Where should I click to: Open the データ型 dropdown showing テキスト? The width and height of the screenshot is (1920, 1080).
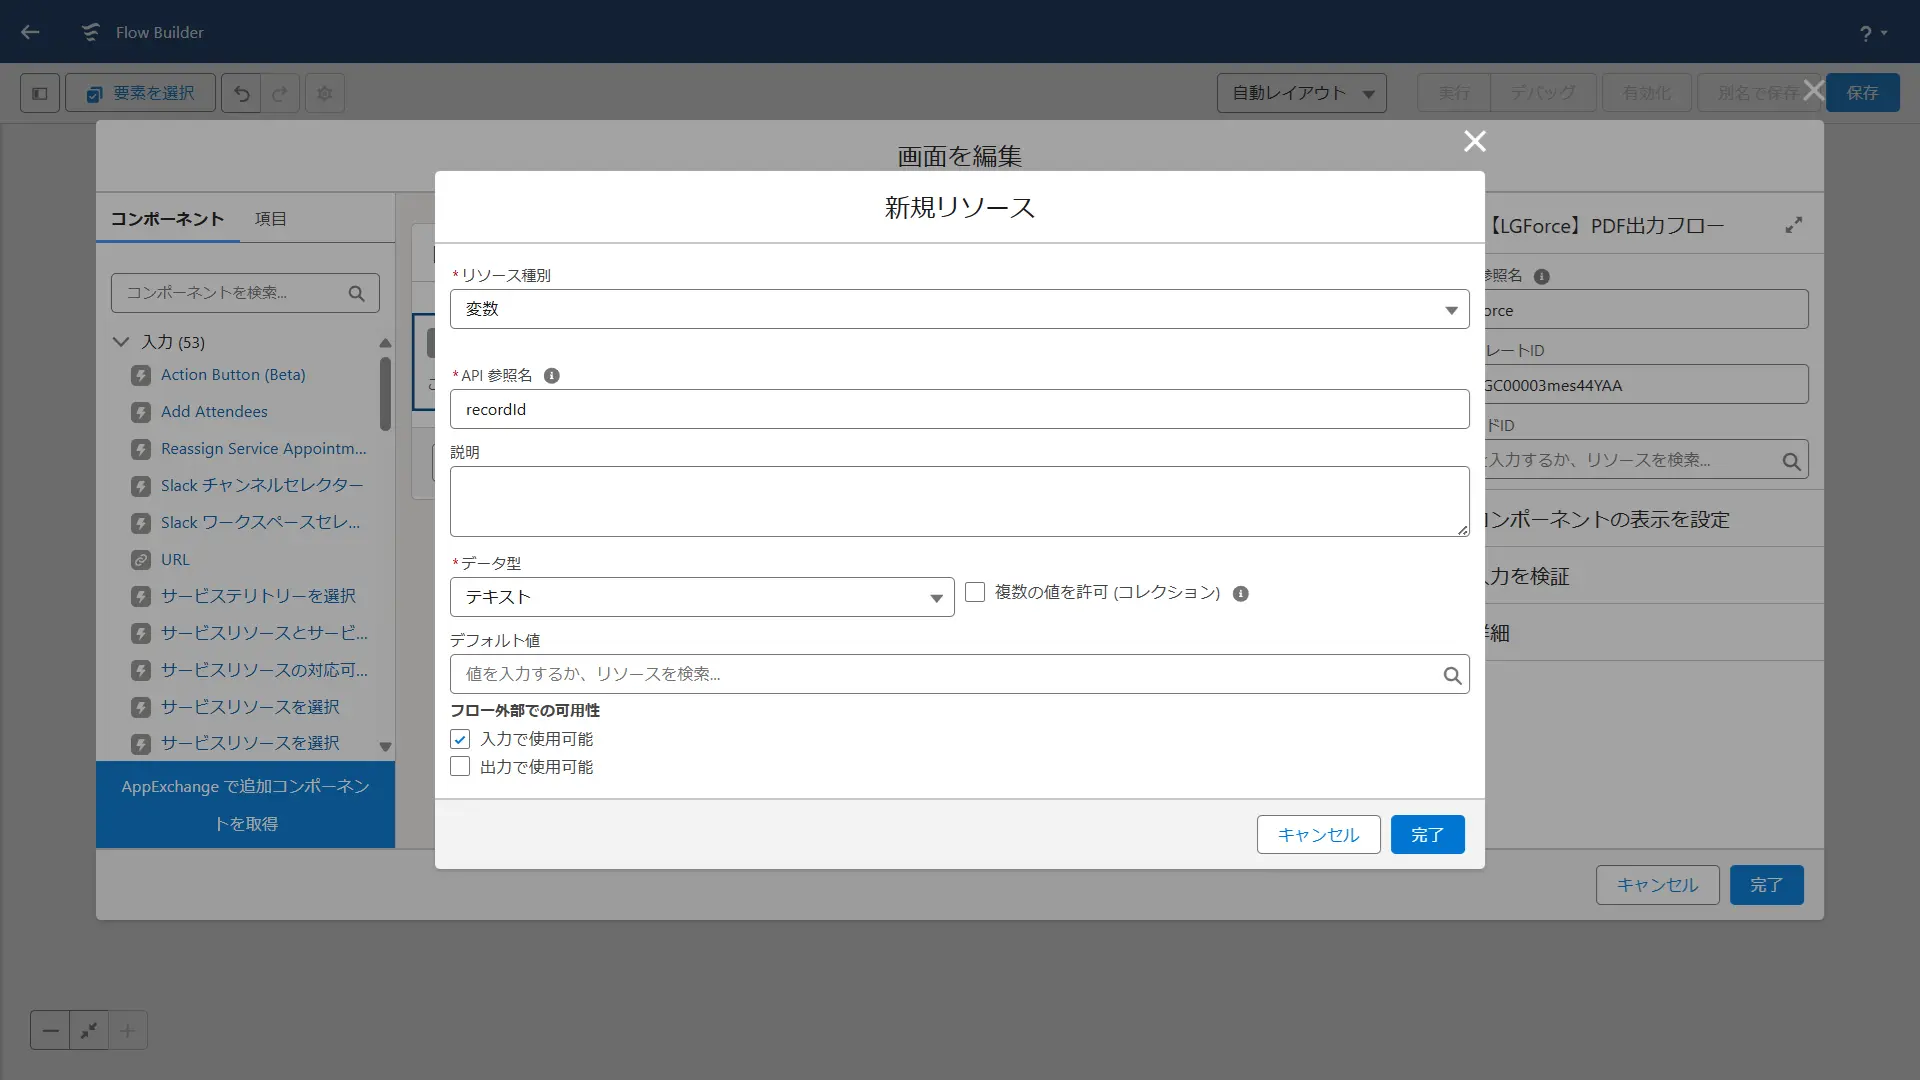[702, 598]
